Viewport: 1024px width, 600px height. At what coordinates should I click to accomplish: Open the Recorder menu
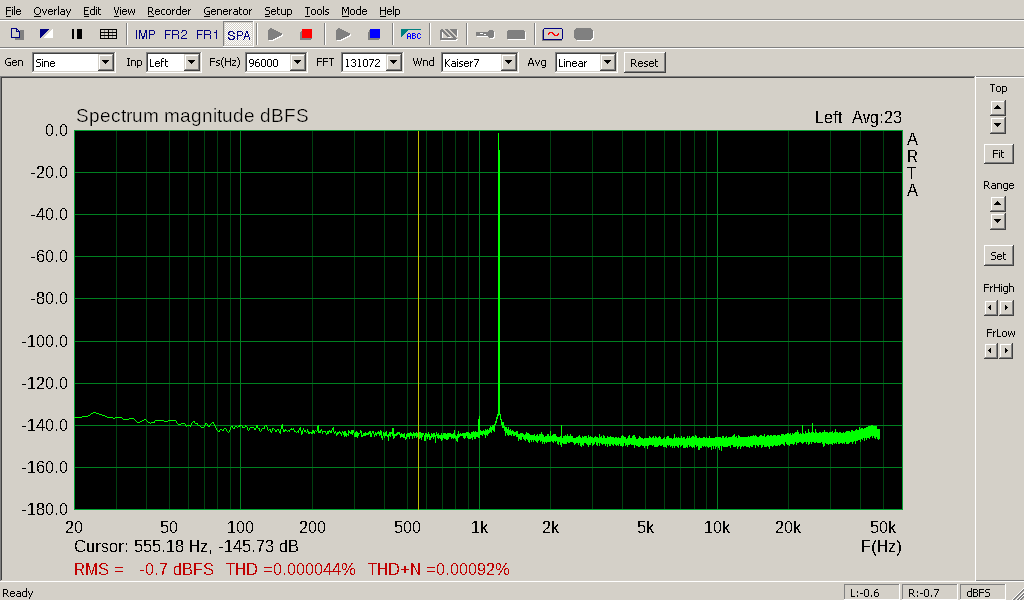coord(169,11)
